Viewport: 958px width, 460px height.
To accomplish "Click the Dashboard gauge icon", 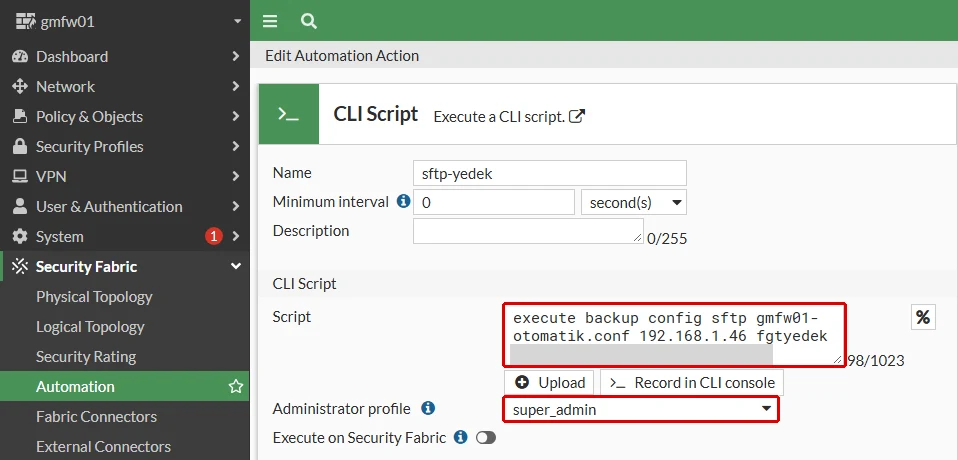I will tap(20, 56).
